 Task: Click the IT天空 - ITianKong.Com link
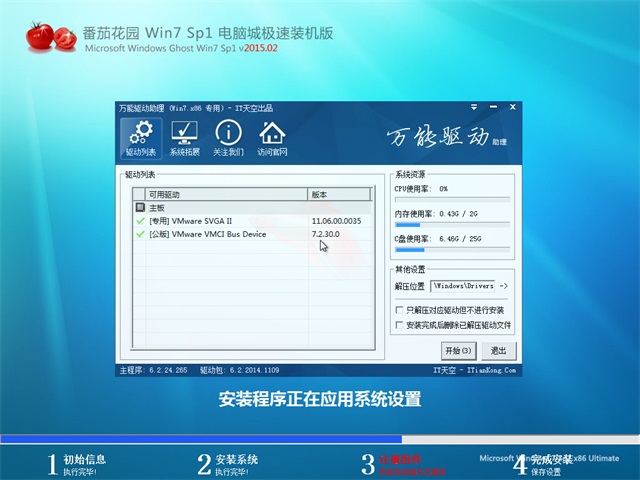pyautogui.click(x=474, y=370)
